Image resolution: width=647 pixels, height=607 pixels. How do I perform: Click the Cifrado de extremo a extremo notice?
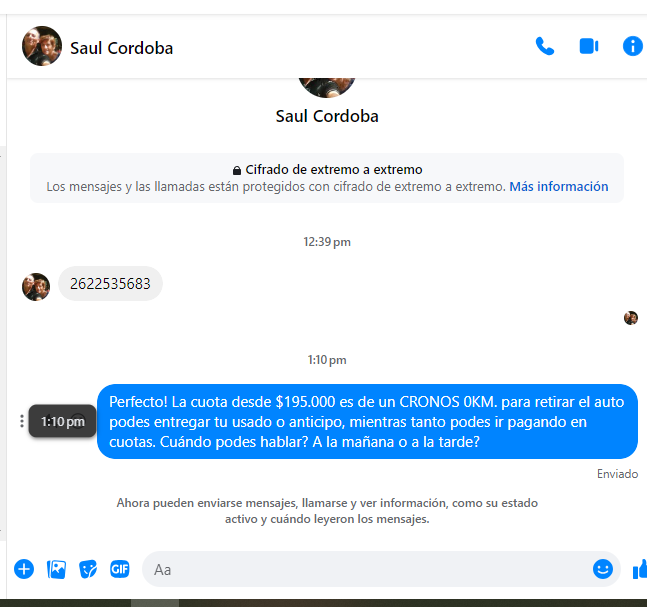327,178
